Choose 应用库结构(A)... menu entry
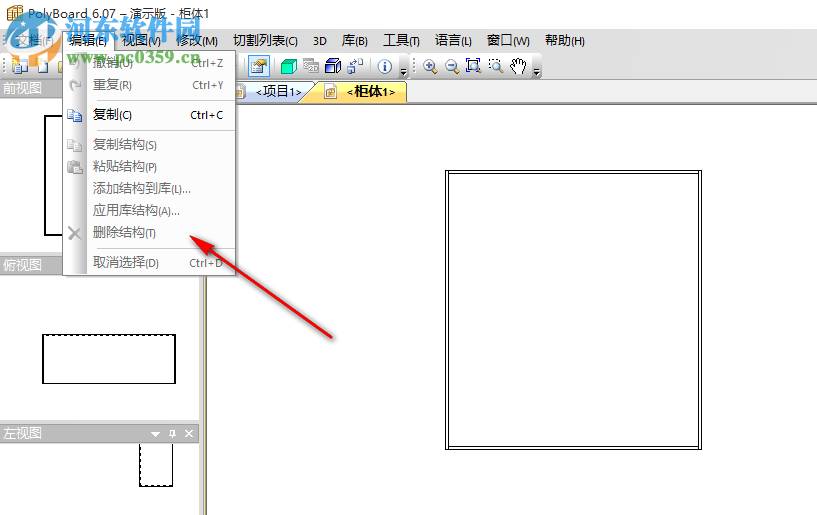This screenshot has height=515, width=817. (x=149, y=211)
